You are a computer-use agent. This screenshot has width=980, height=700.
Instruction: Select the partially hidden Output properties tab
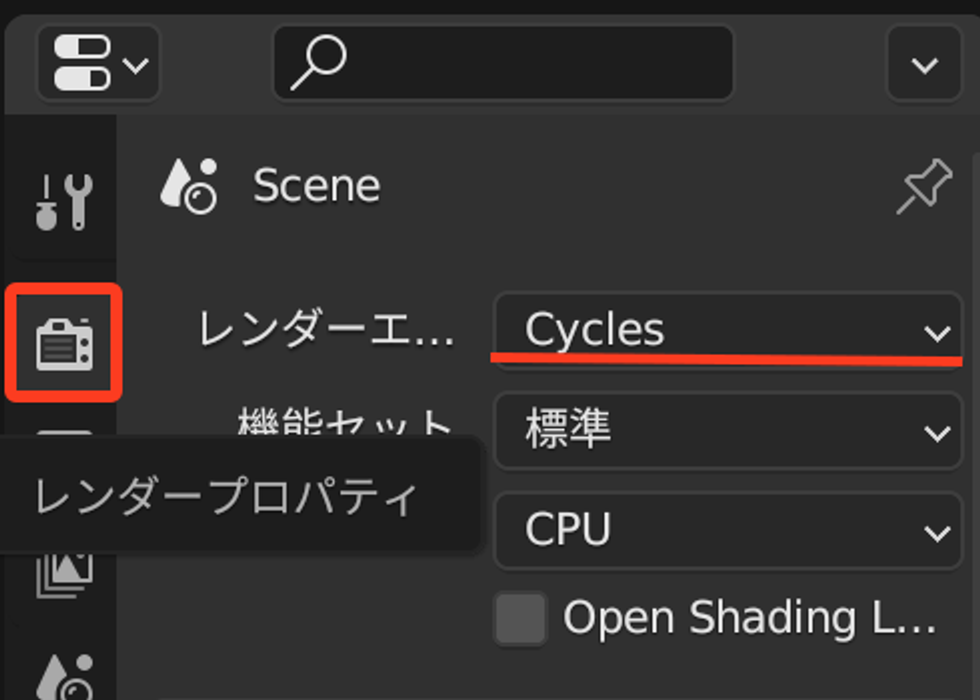(64, 432)
